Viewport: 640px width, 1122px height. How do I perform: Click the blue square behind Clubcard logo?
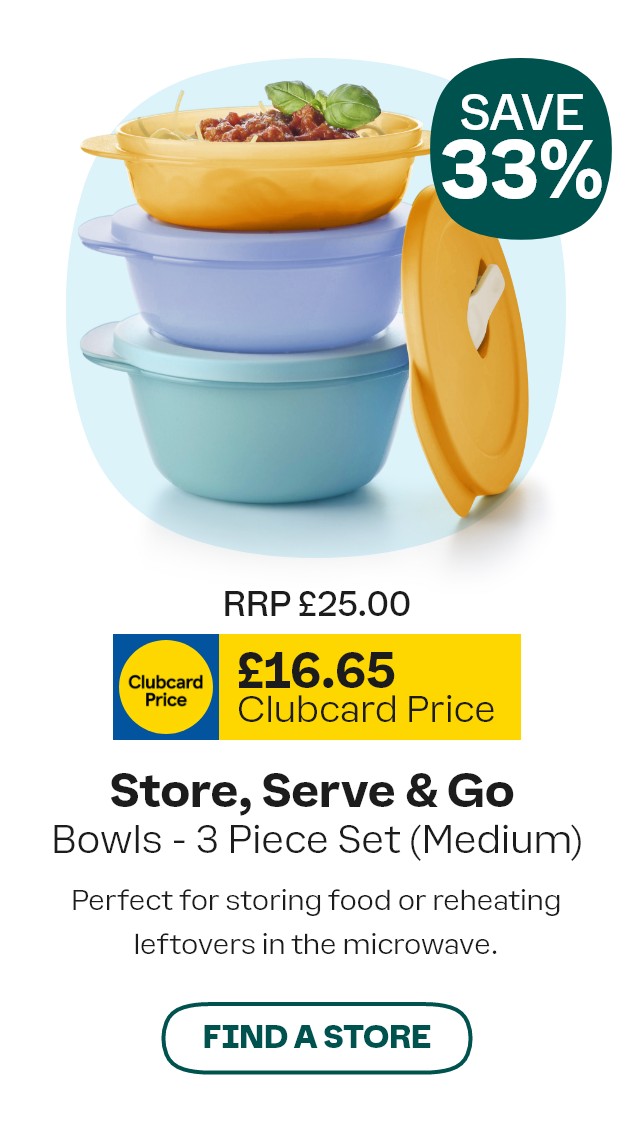pyautogui.click(x=165, y=687)
